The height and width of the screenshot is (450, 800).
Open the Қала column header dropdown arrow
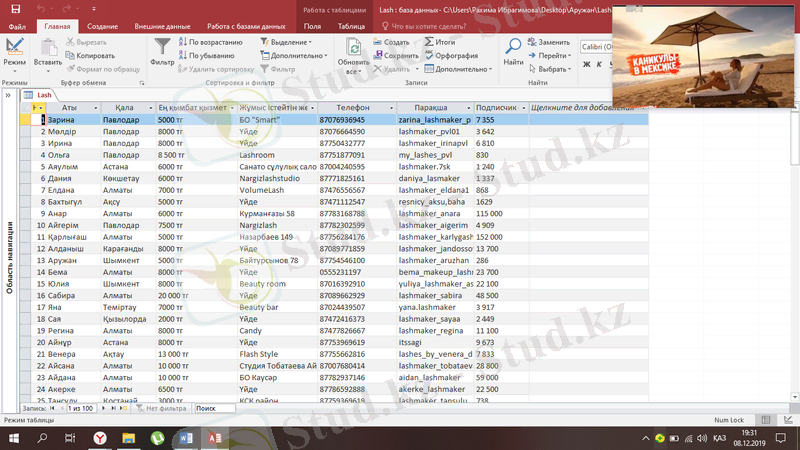point(150,107)
